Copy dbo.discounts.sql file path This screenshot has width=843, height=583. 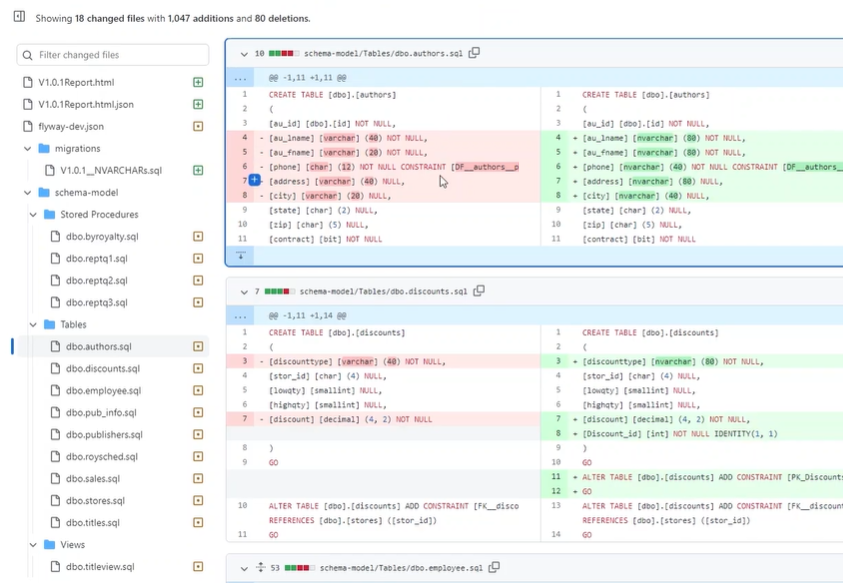479,291
